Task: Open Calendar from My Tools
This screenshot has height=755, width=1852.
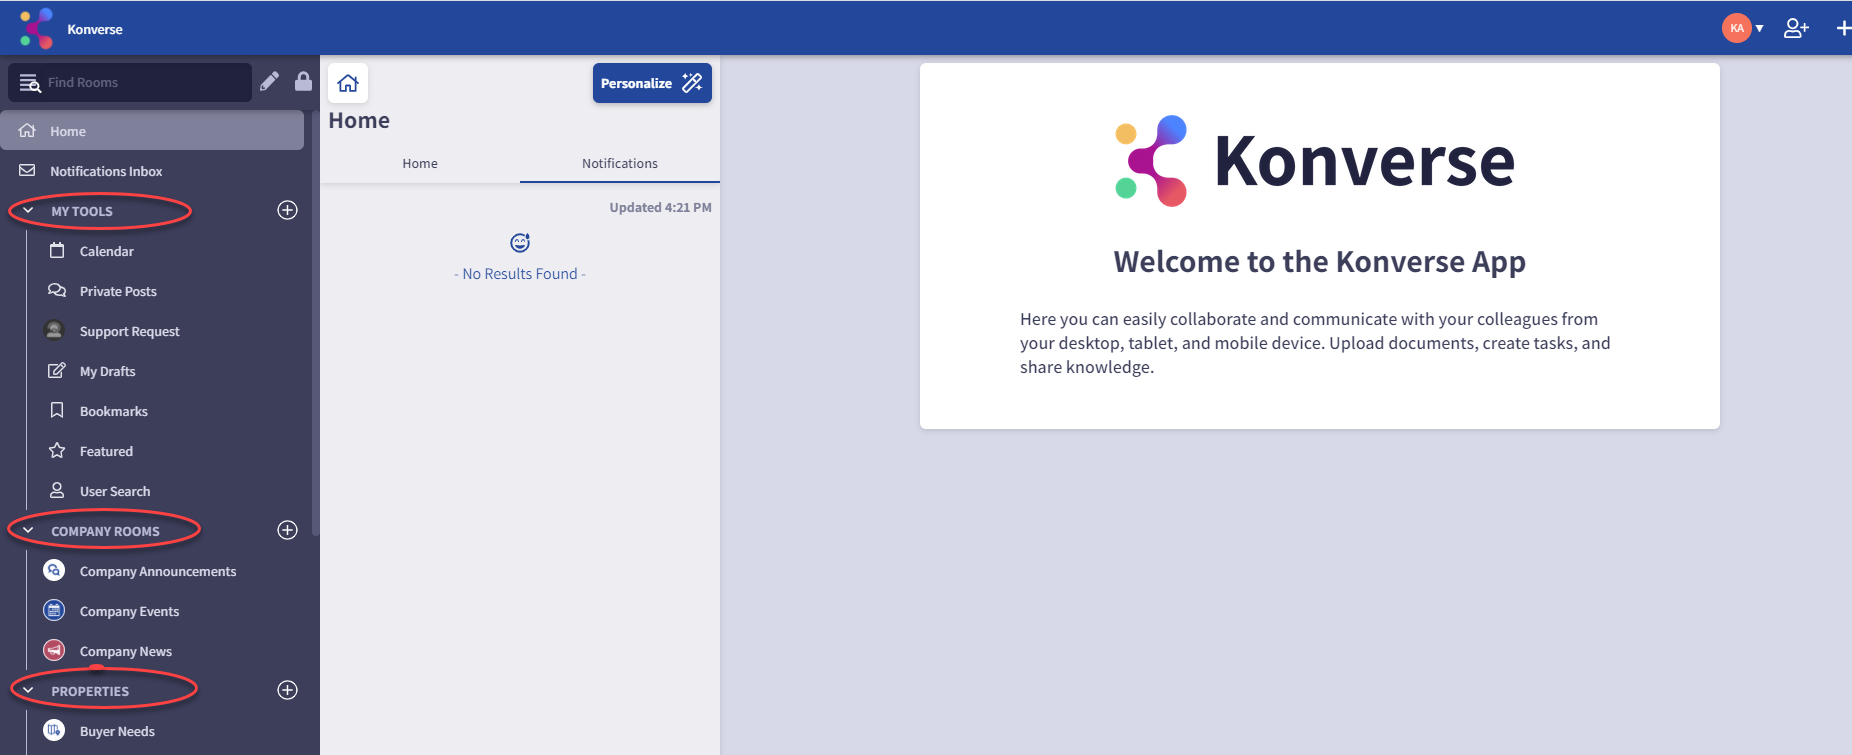Action: pos(107,251)
